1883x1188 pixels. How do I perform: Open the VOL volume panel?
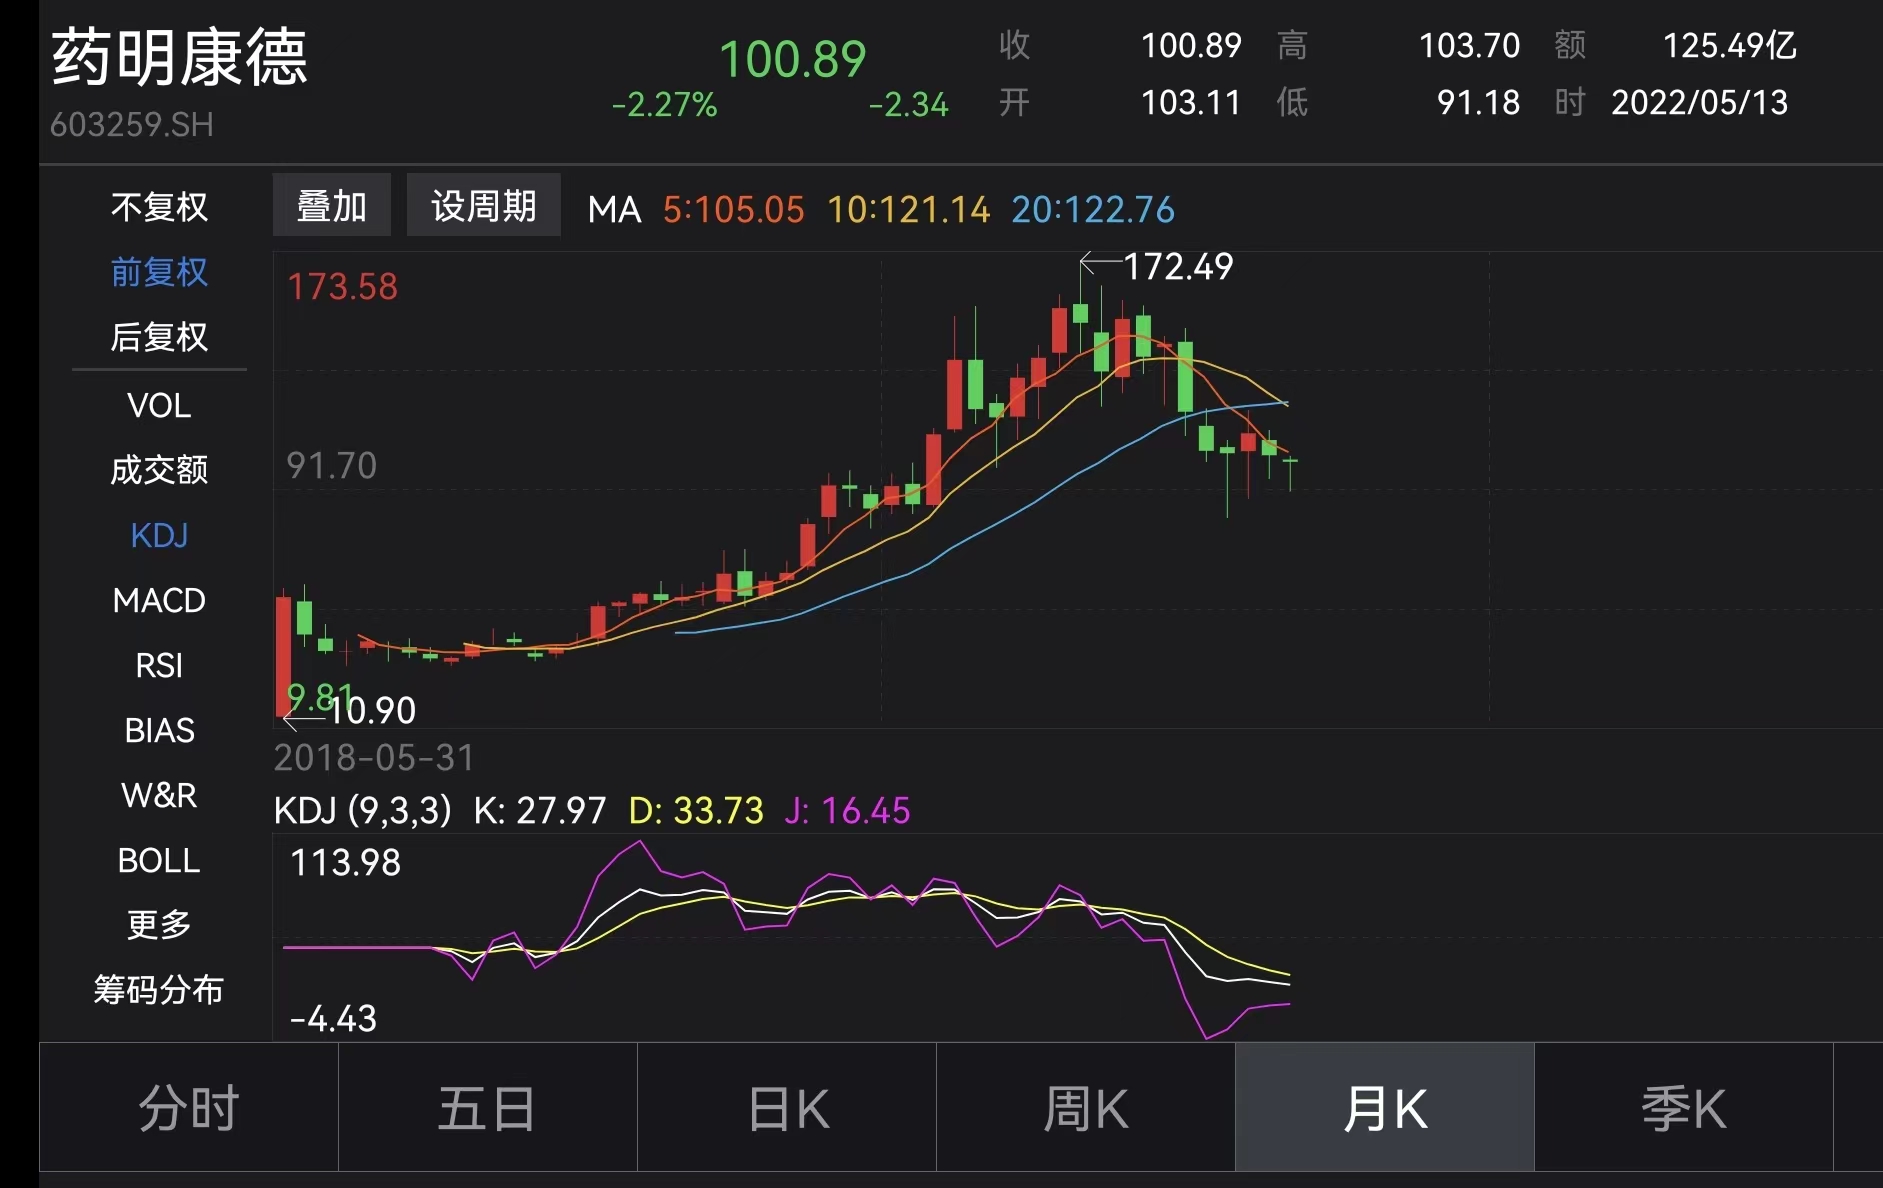(x=158, y=405)
